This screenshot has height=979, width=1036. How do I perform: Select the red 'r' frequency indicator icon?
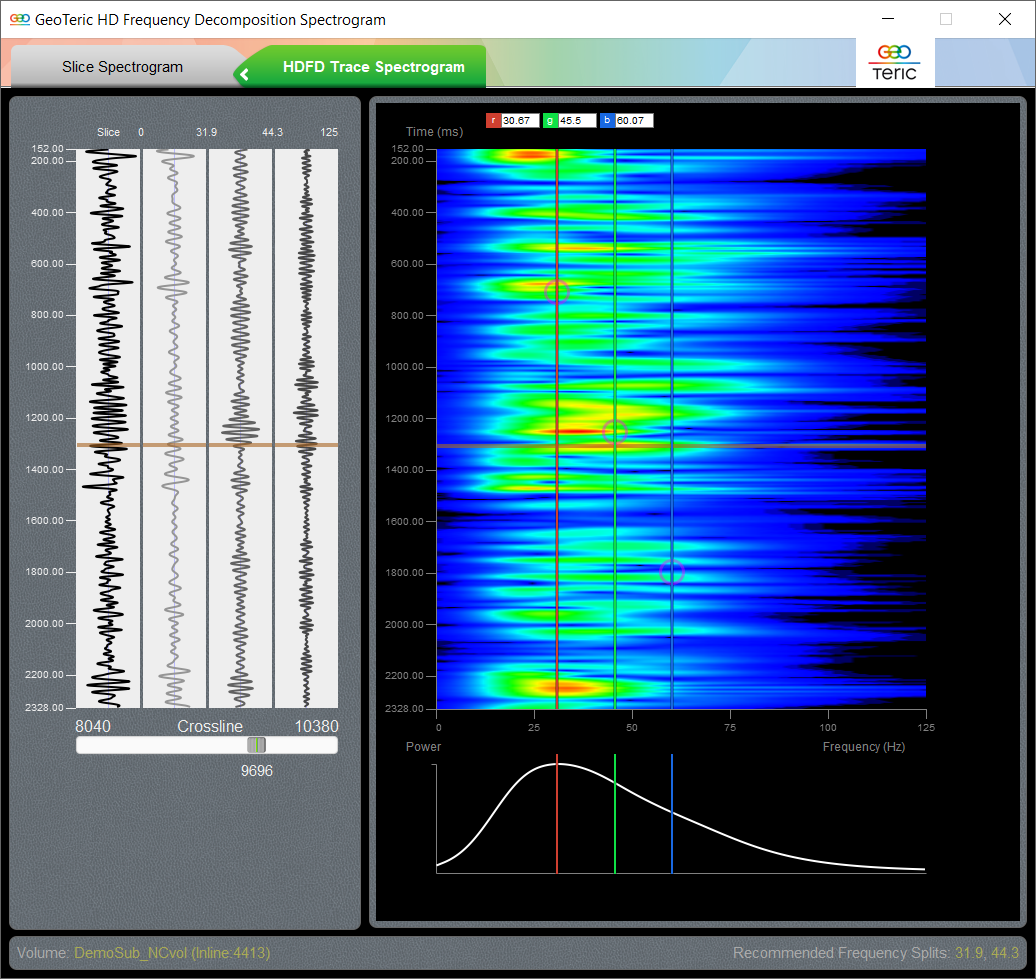(x=493, y=119)
